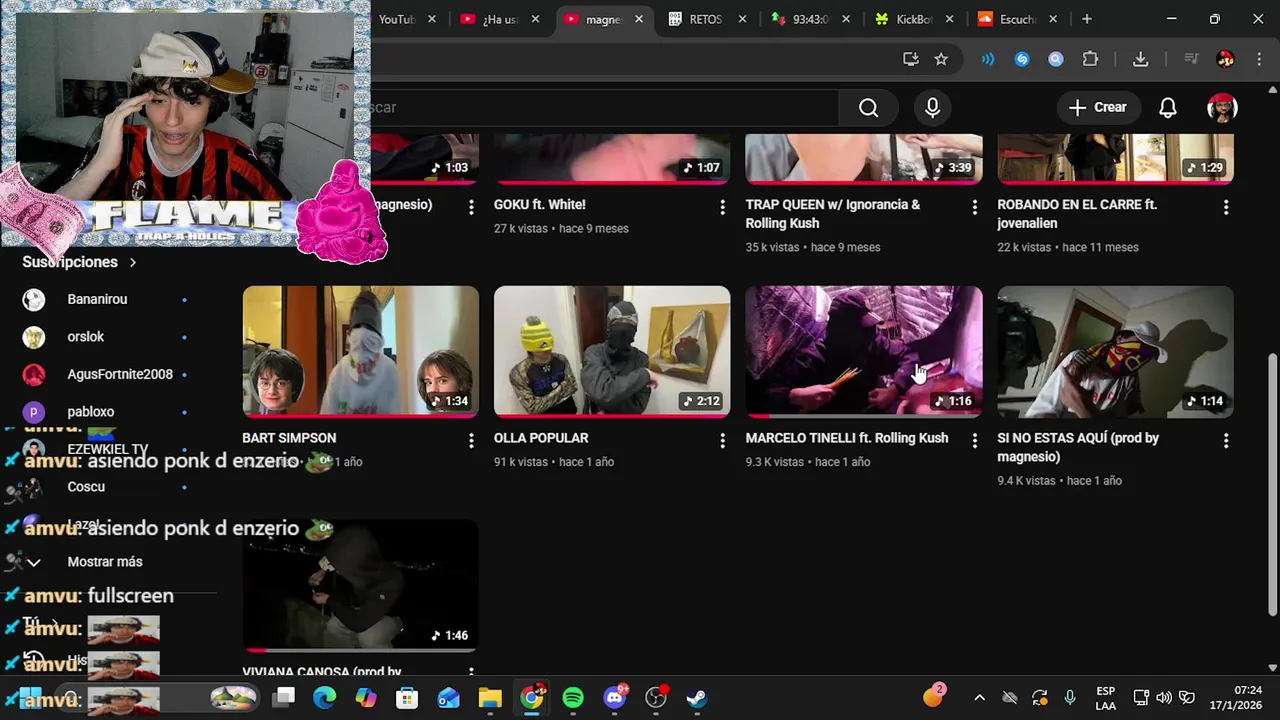Open YouTube notifications bell
This screenshot has width=1280, height=720.
point(1167,107)
